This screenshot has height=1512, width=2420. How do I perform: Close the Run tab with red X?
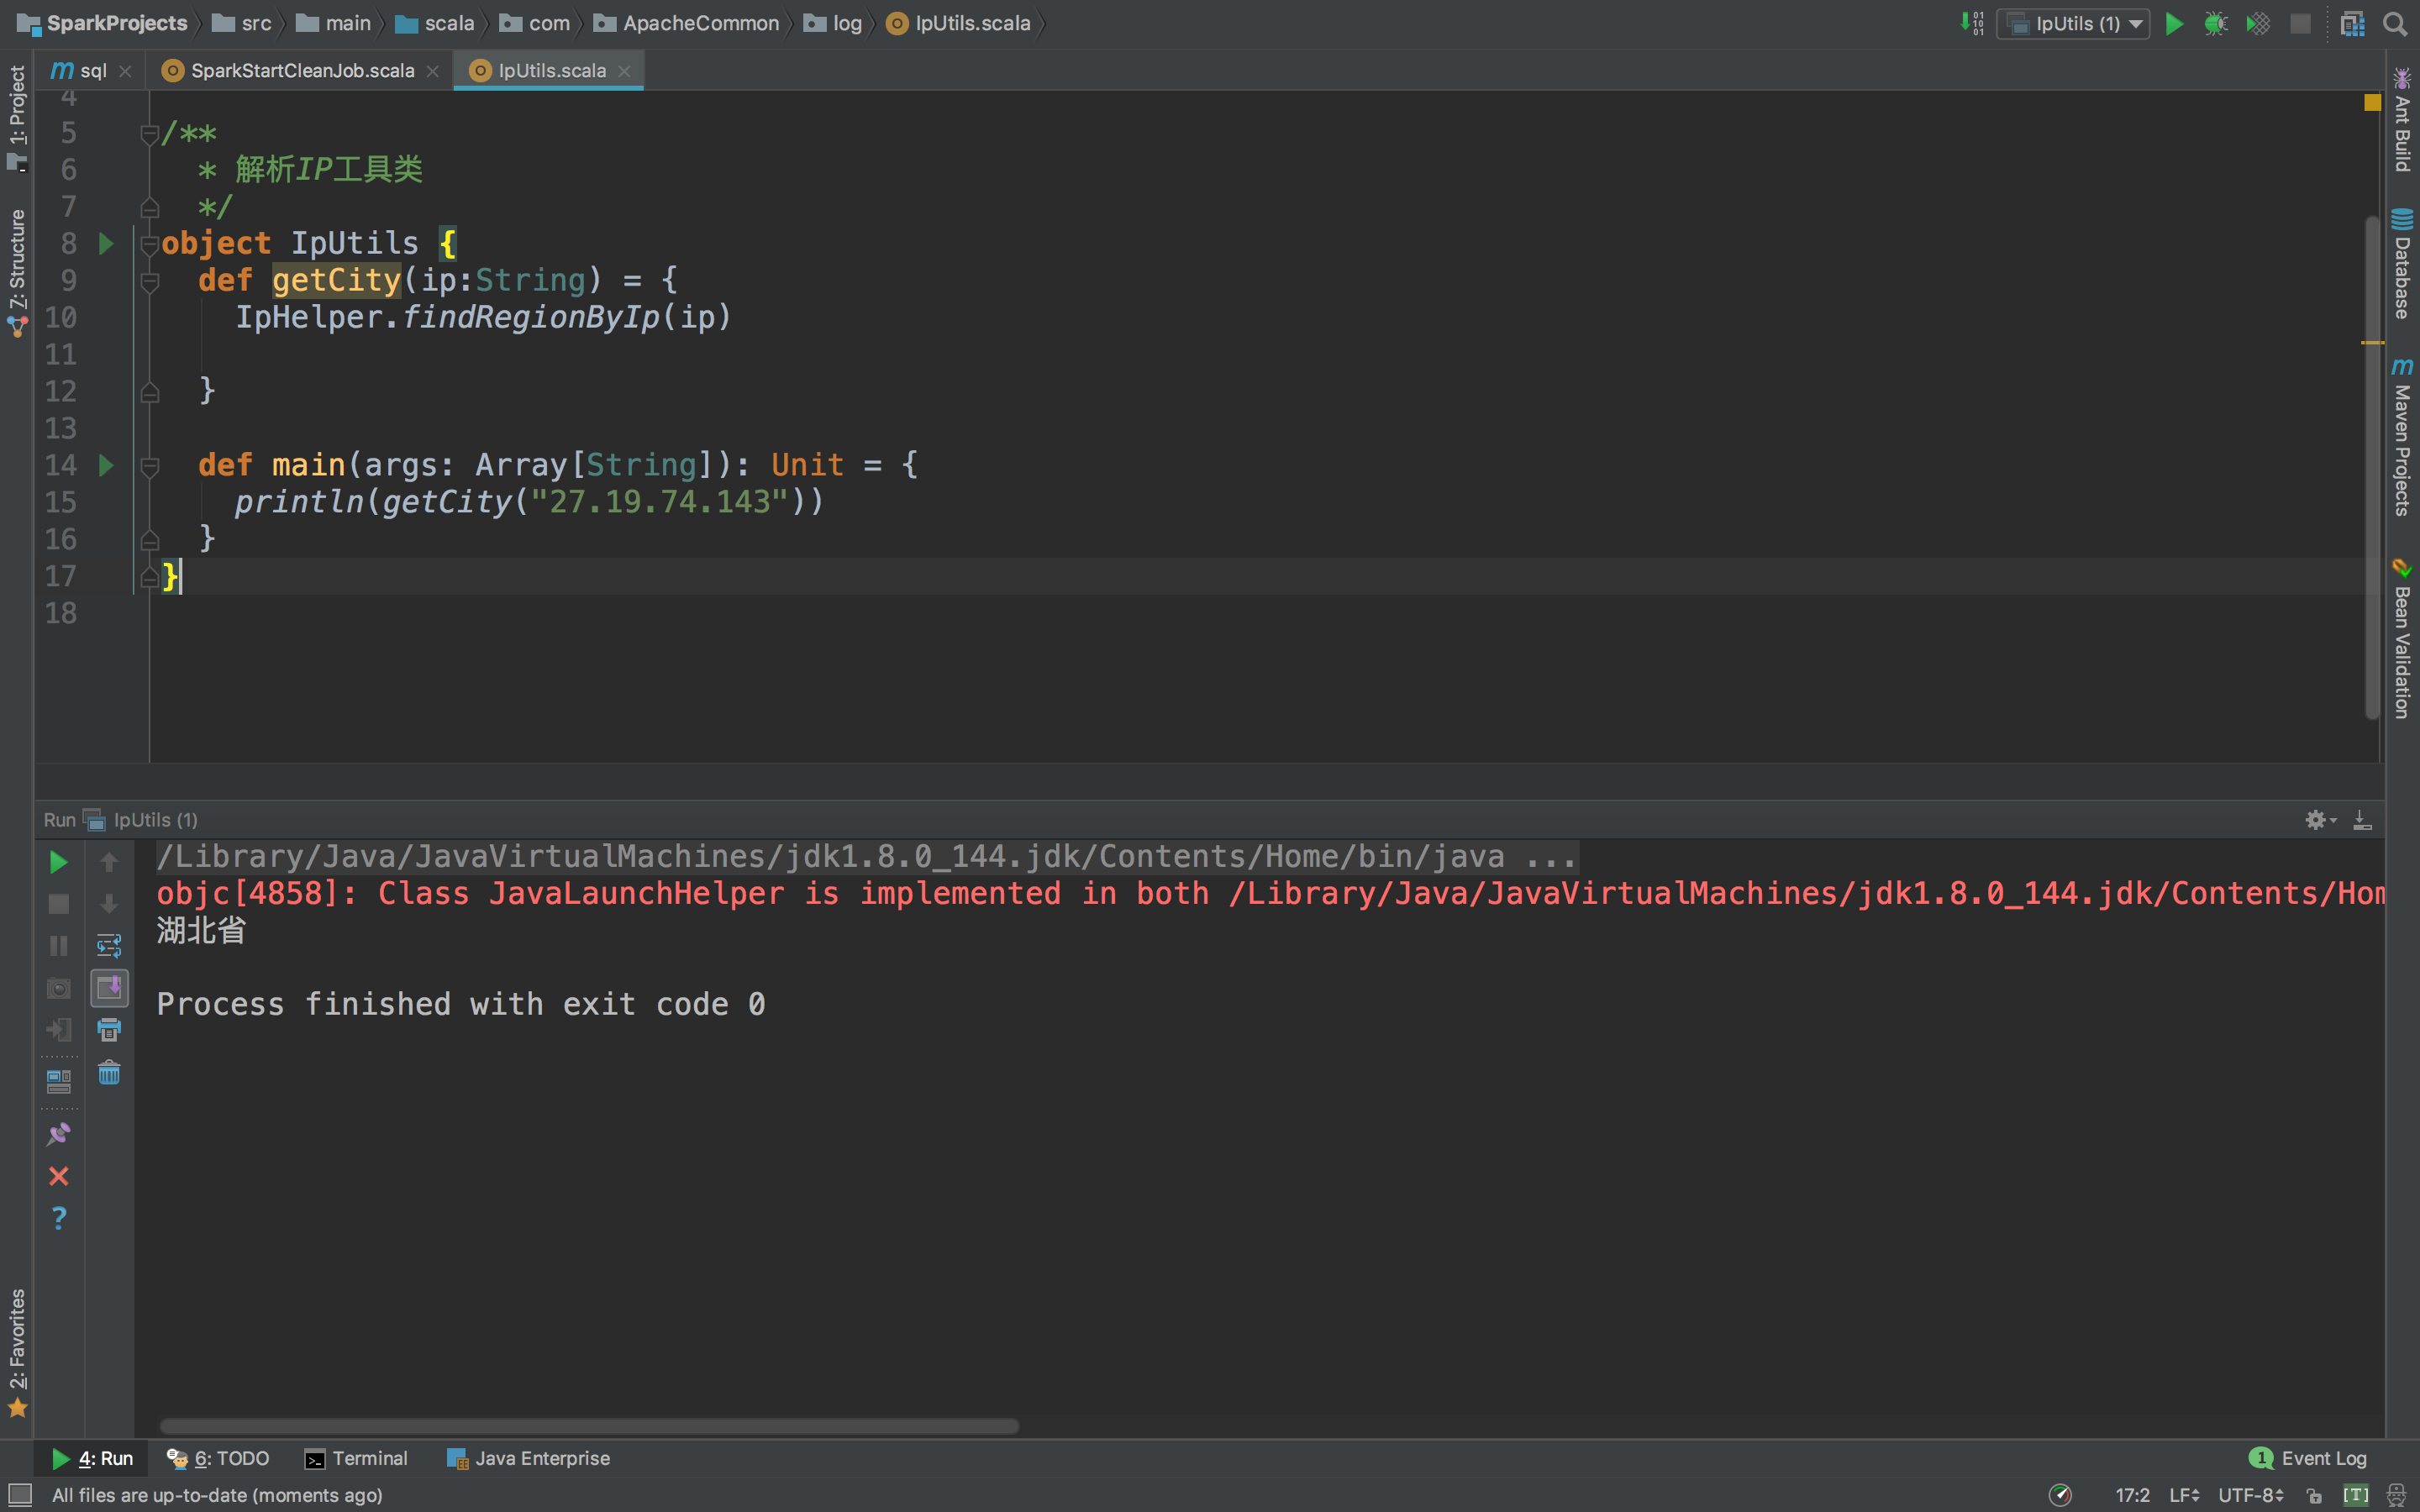pos(59,1176)
